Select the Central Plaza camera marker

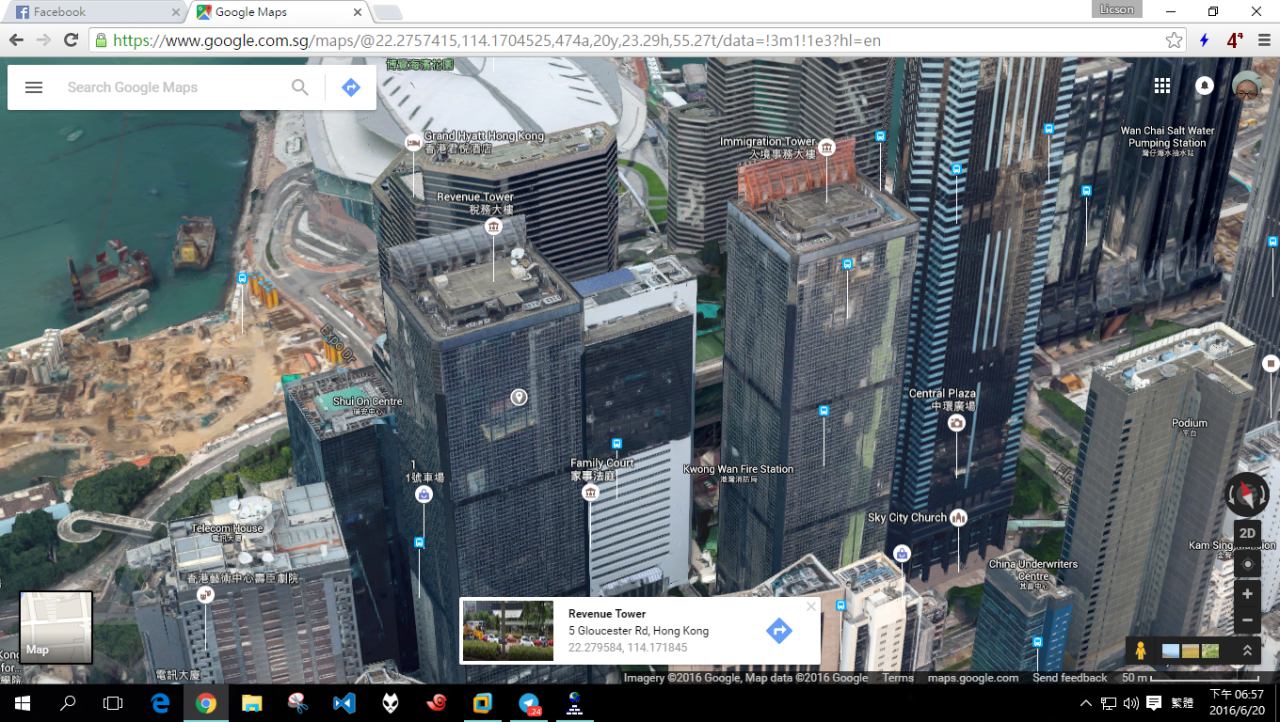pos(956,423)
